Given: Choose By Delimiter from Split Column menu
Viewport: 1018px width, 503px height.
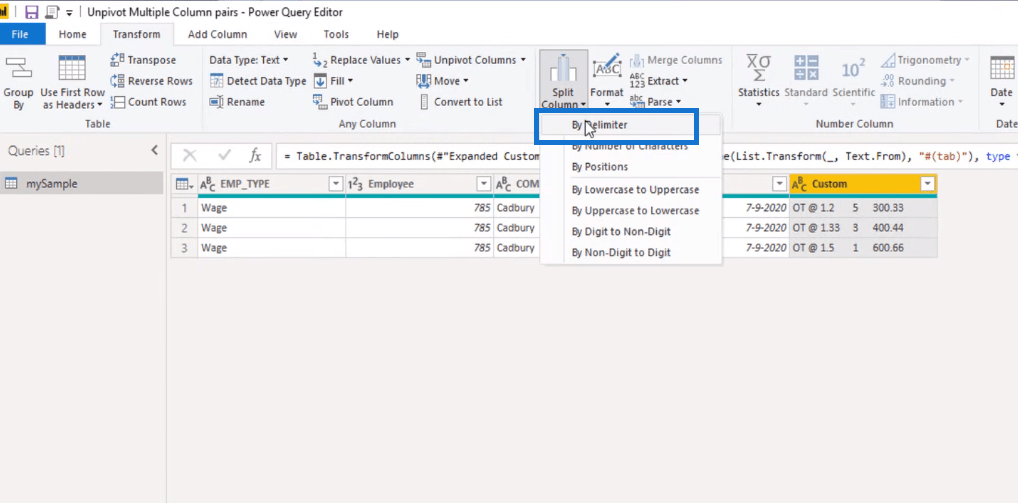Looking at the screenshot, I should click(x=631, y=125).
